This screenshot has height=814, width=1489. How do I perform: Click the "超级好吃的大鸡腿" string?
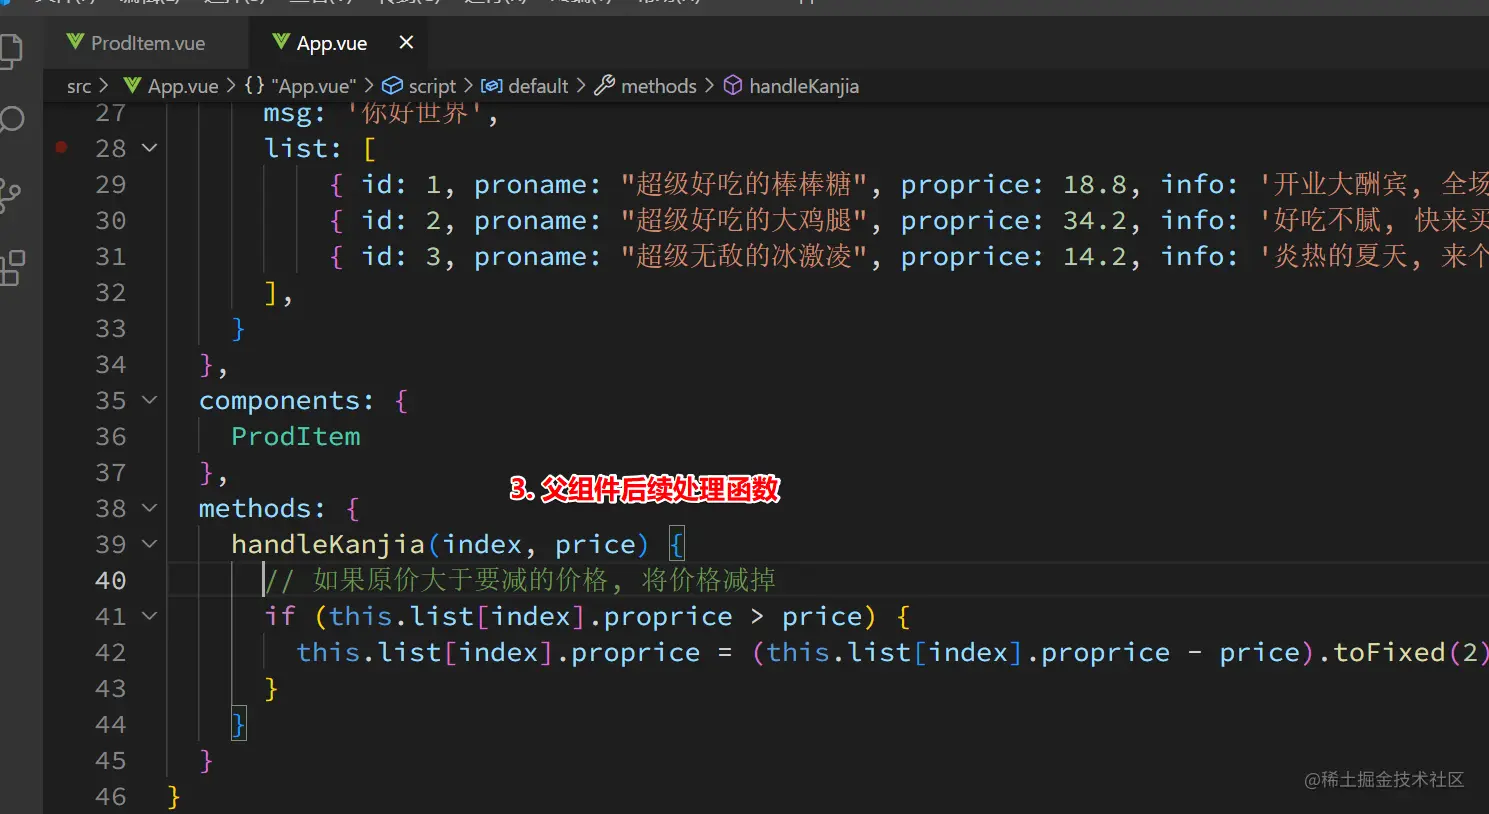click(x=743, y=220)
